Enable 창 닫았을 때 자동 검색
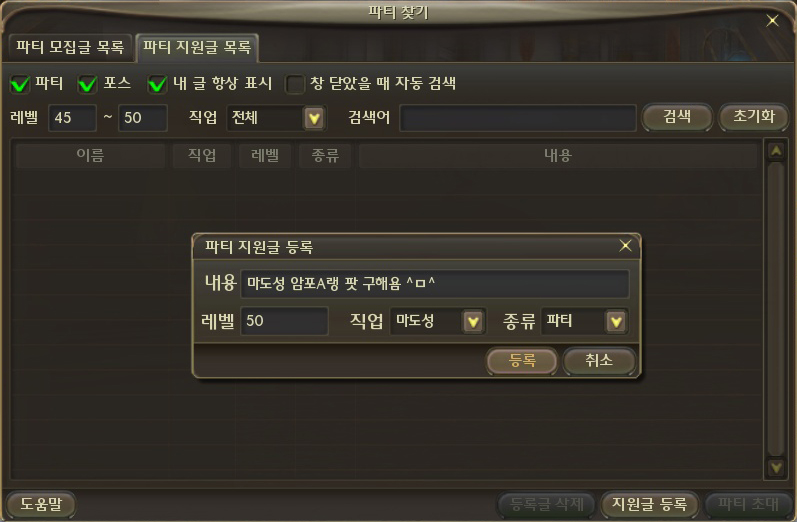 coord(295,84)
